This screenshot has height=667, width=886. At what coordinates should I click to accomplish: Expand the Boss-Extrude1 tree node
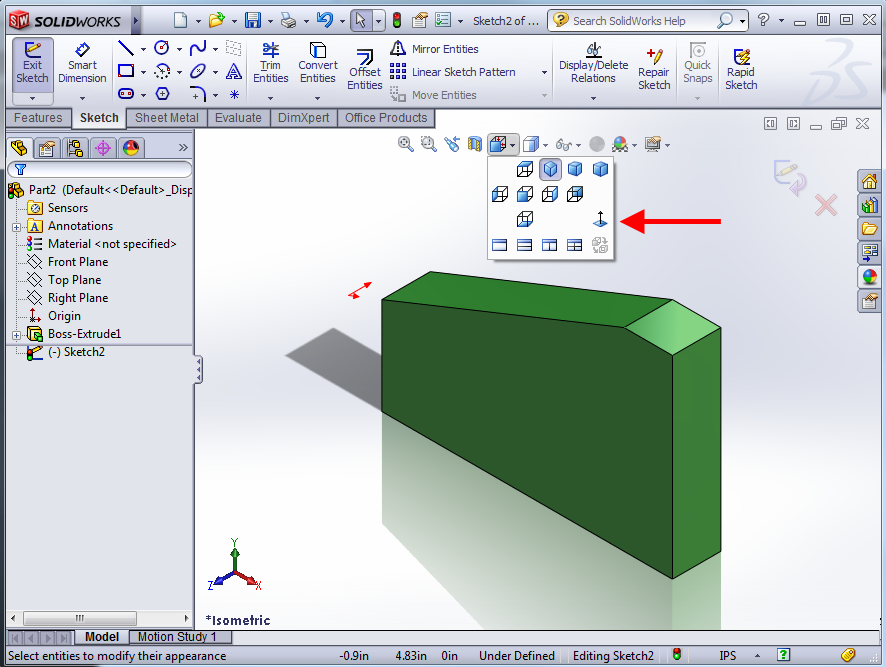click(17, 334)
